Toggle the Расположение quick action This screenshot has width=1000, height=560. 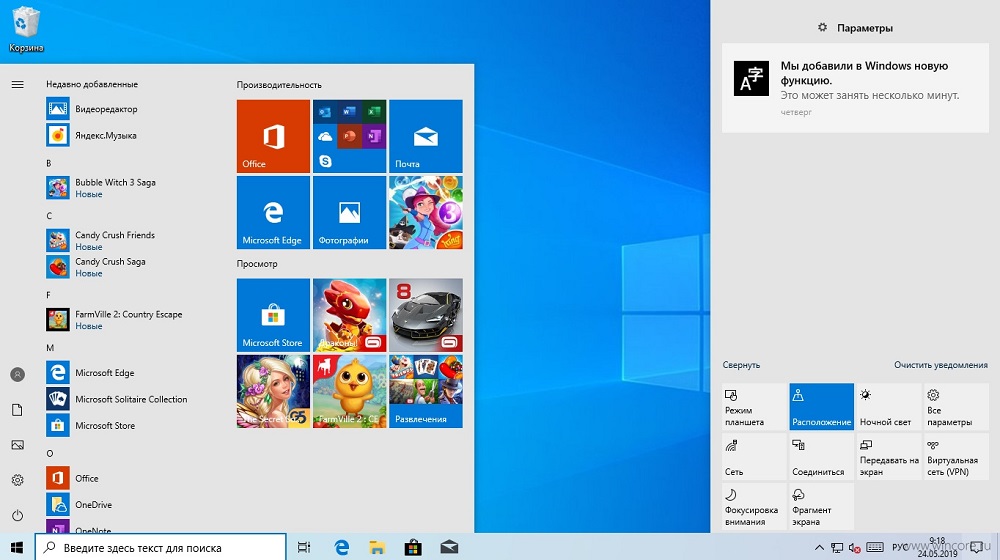[x=821, y=406]
